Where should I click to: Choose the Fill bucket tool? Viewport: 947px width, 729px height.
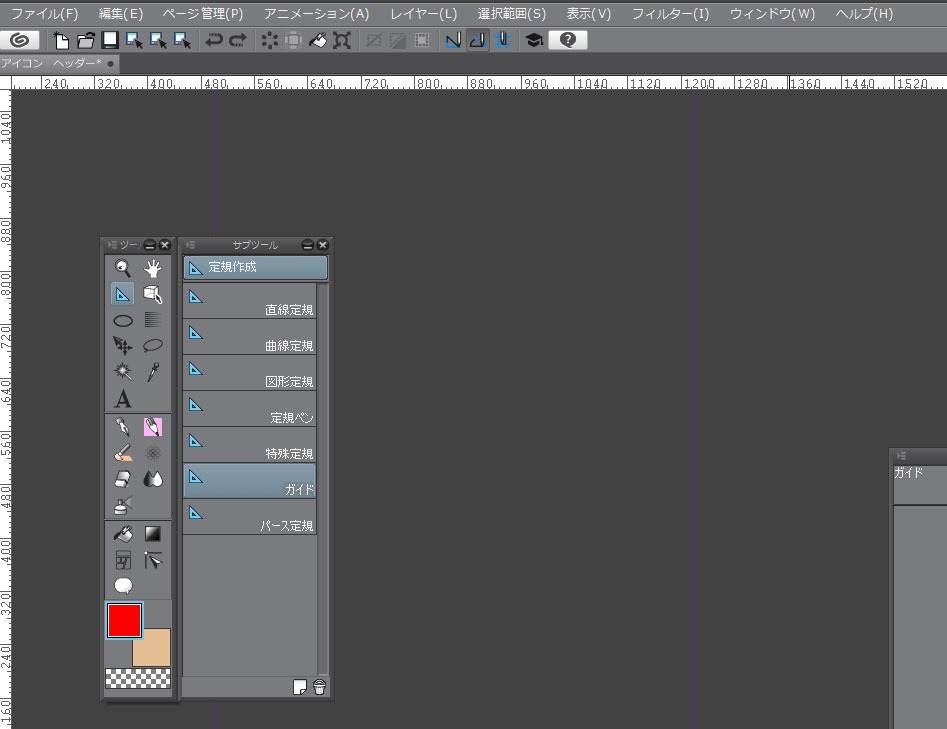pos(123,534)
